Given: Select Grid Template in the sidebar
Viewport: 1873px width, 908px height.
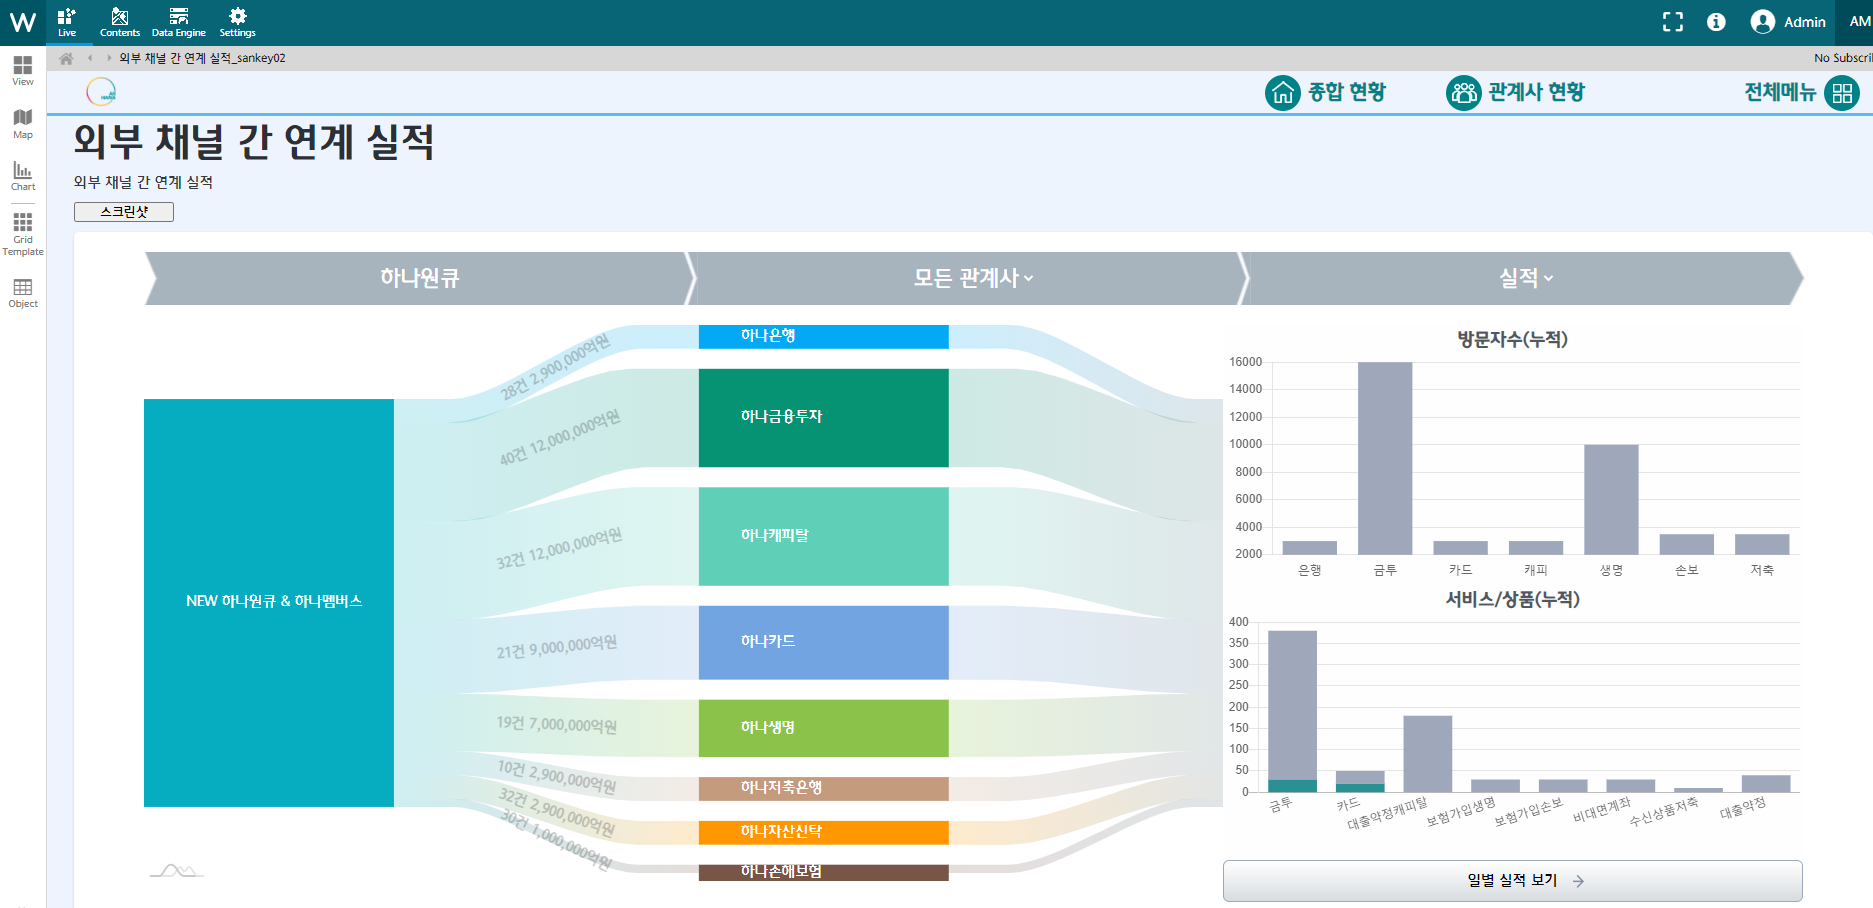Looking at the screenshot, I should [23, 234].
